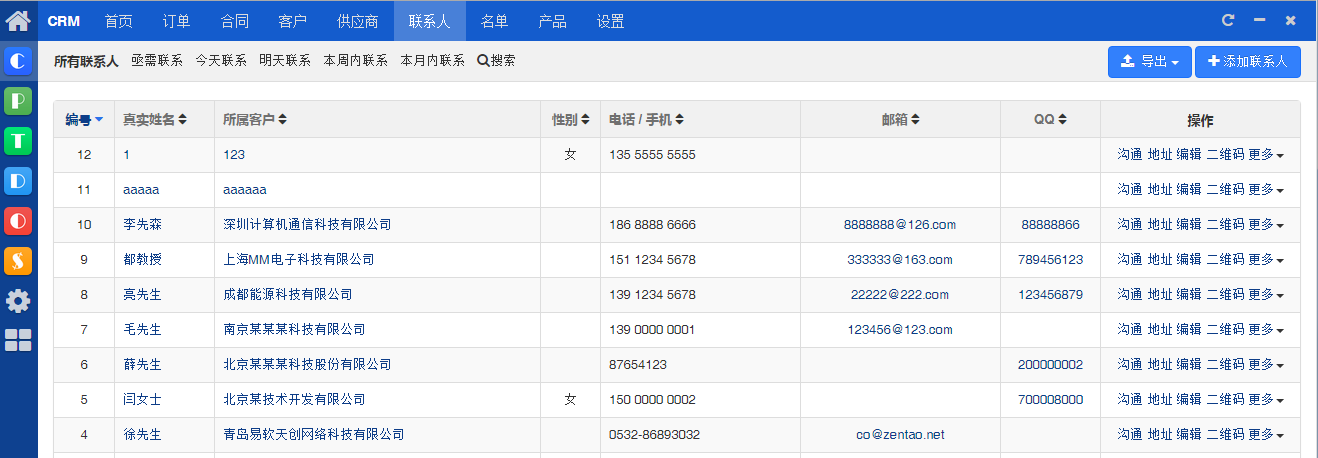Open the 设置 tab

point(610,21)
